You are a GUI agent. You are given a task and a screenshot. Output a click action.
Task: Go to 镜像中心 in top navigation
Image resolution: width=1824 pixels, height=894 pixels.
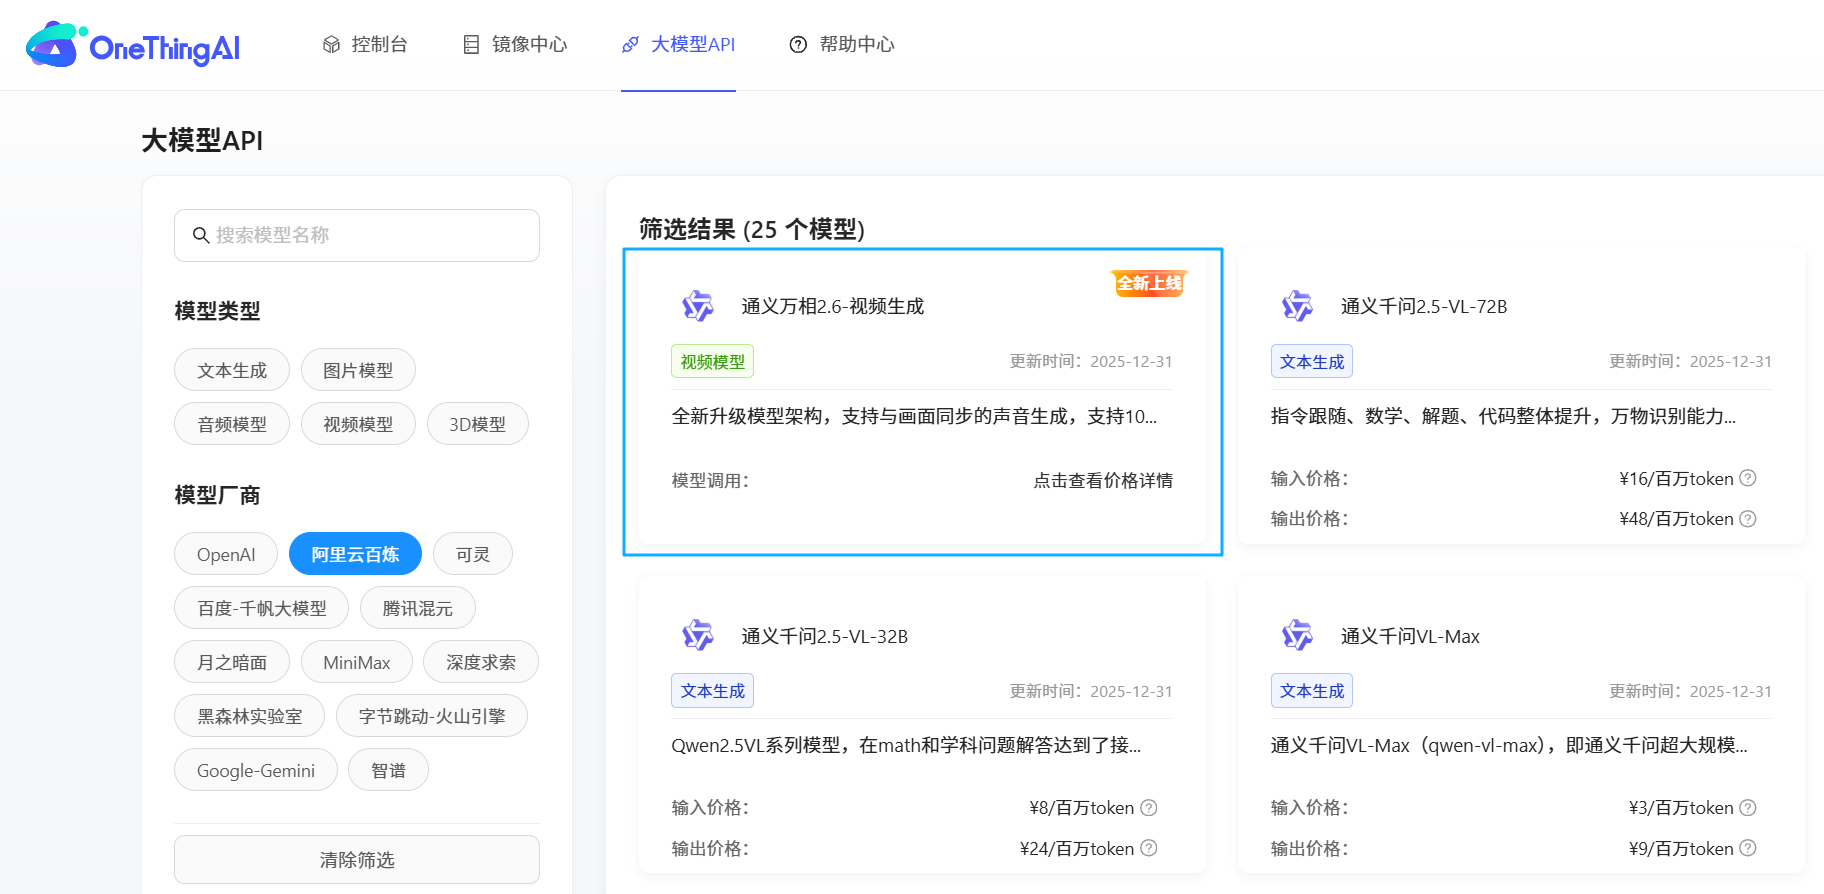[x=516, y=45]
